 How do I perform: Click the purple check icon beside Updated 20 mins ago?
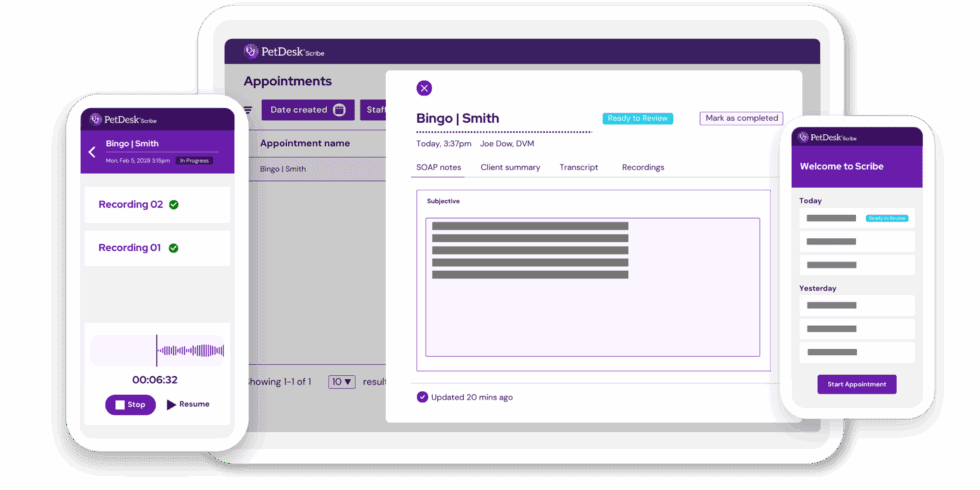pyautogui.click(x=422, y=397)
